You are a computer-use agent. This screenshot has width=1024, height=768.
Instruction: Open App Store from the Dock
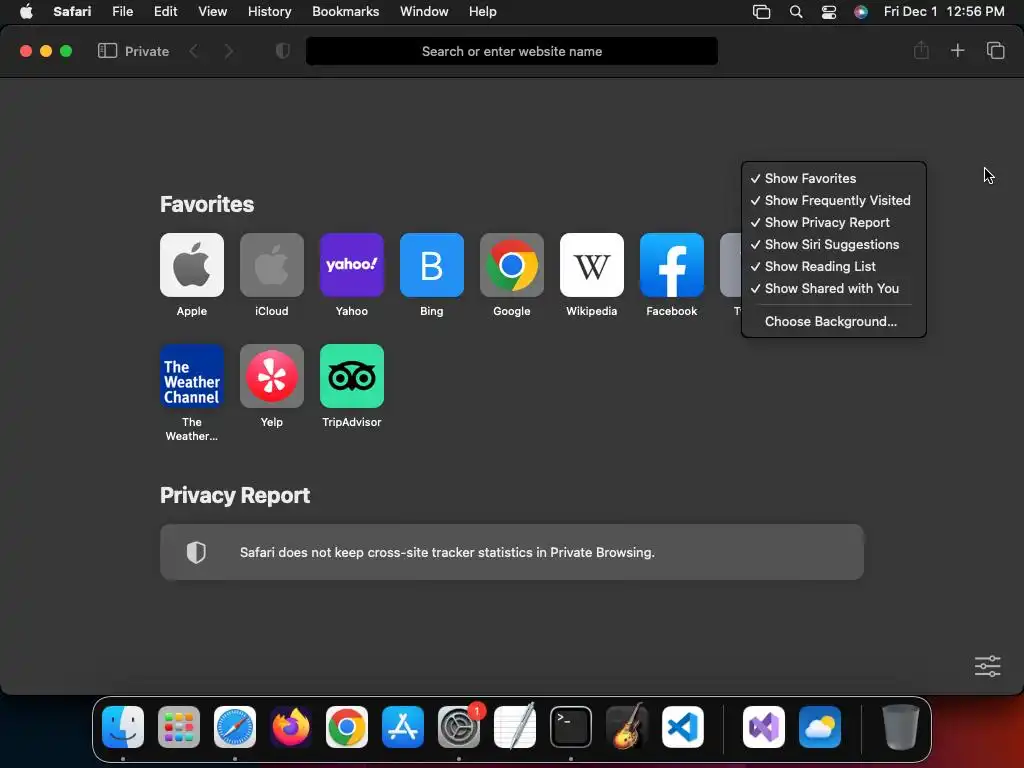403,727
